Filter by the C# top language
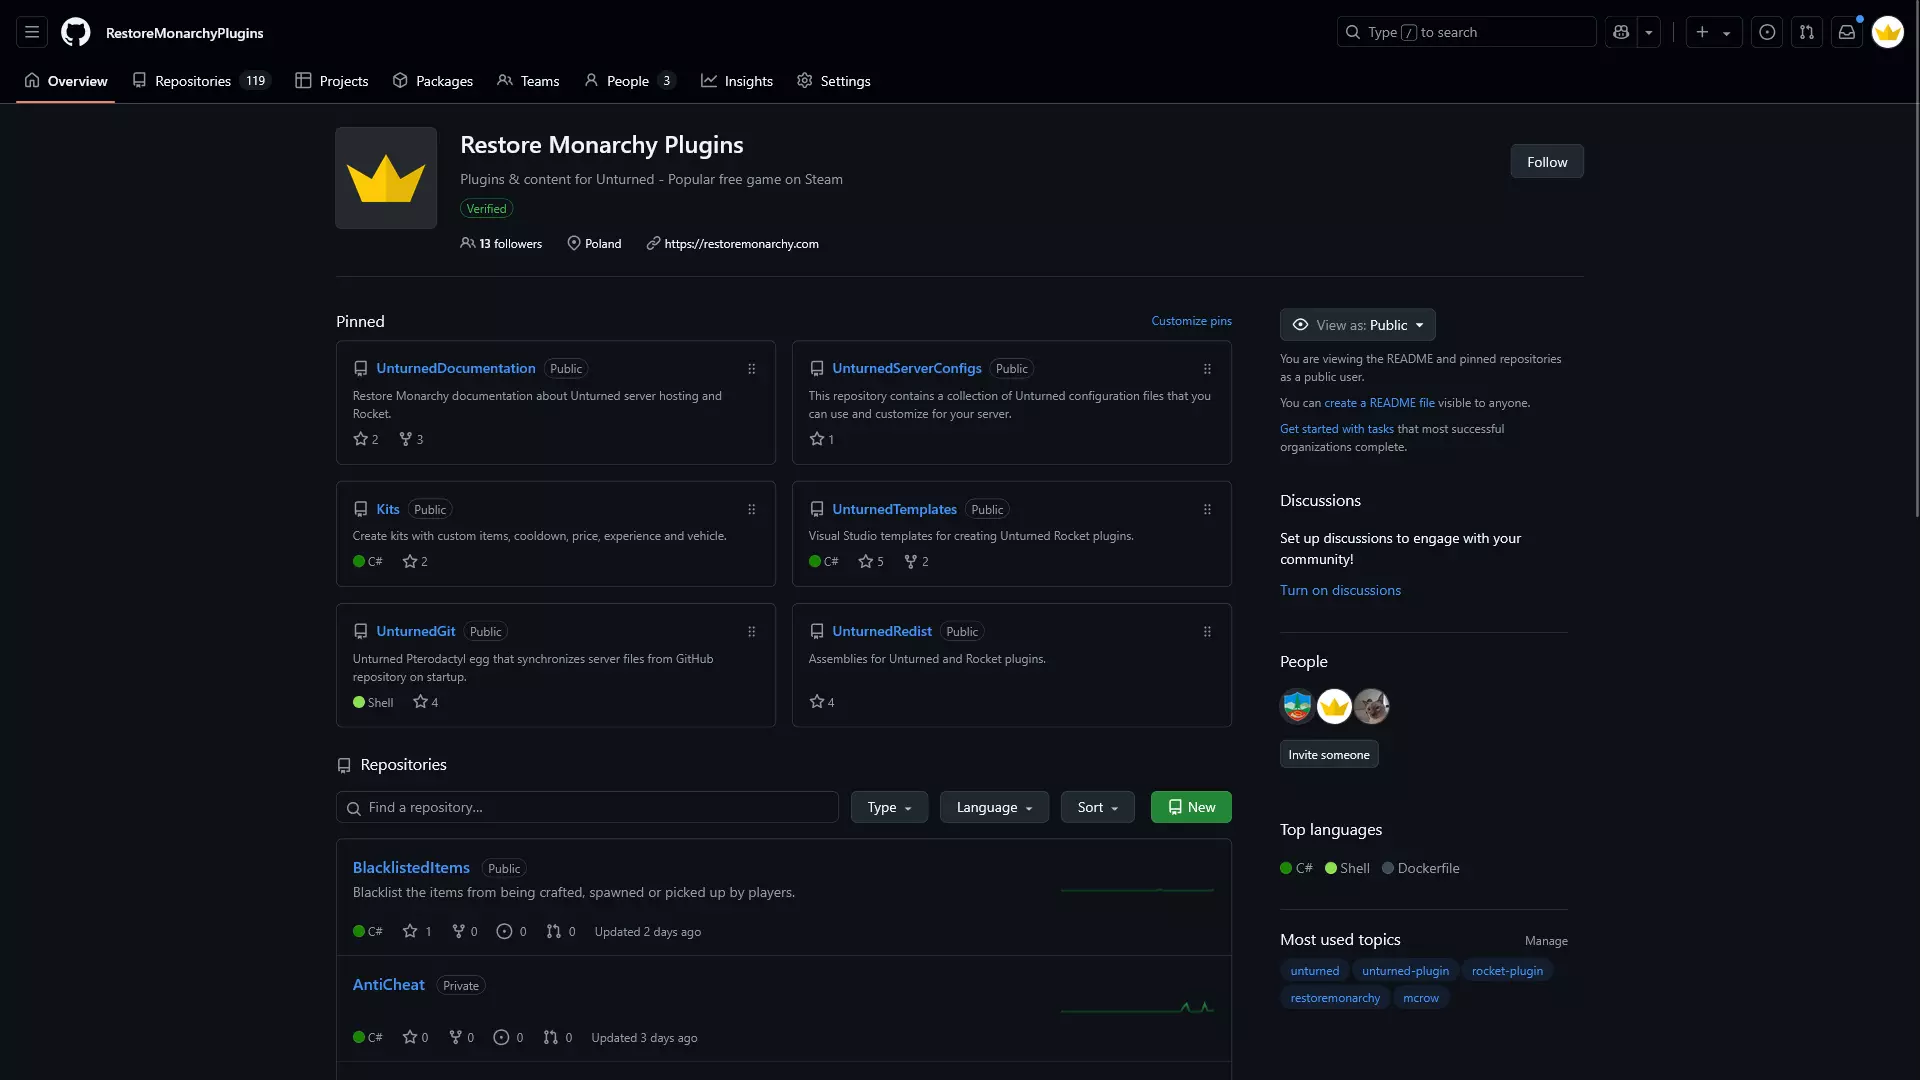The width and height of the screenshot is (1921, 1080). [x=1297, y=869]
